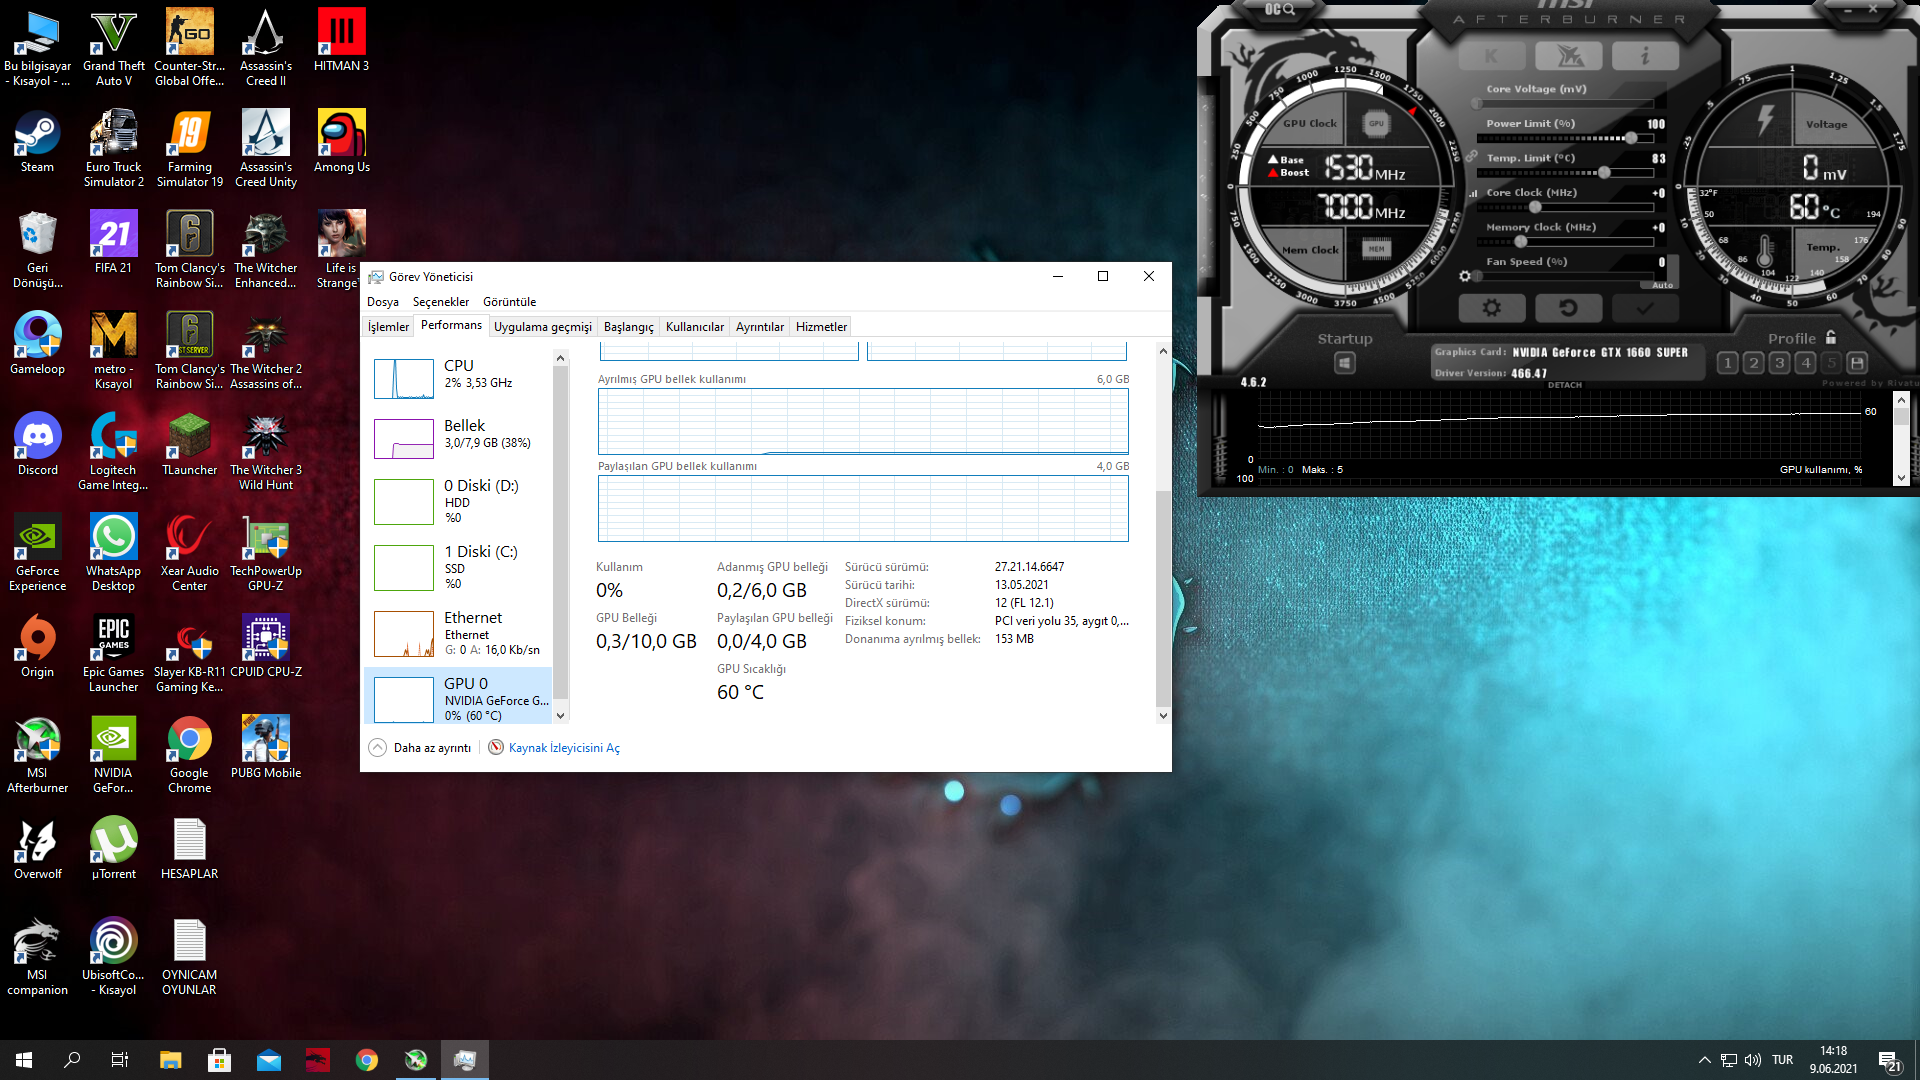1920x1080 pixels.
Task: Toggle the Profile lock icon
Action: point(1831,338)
